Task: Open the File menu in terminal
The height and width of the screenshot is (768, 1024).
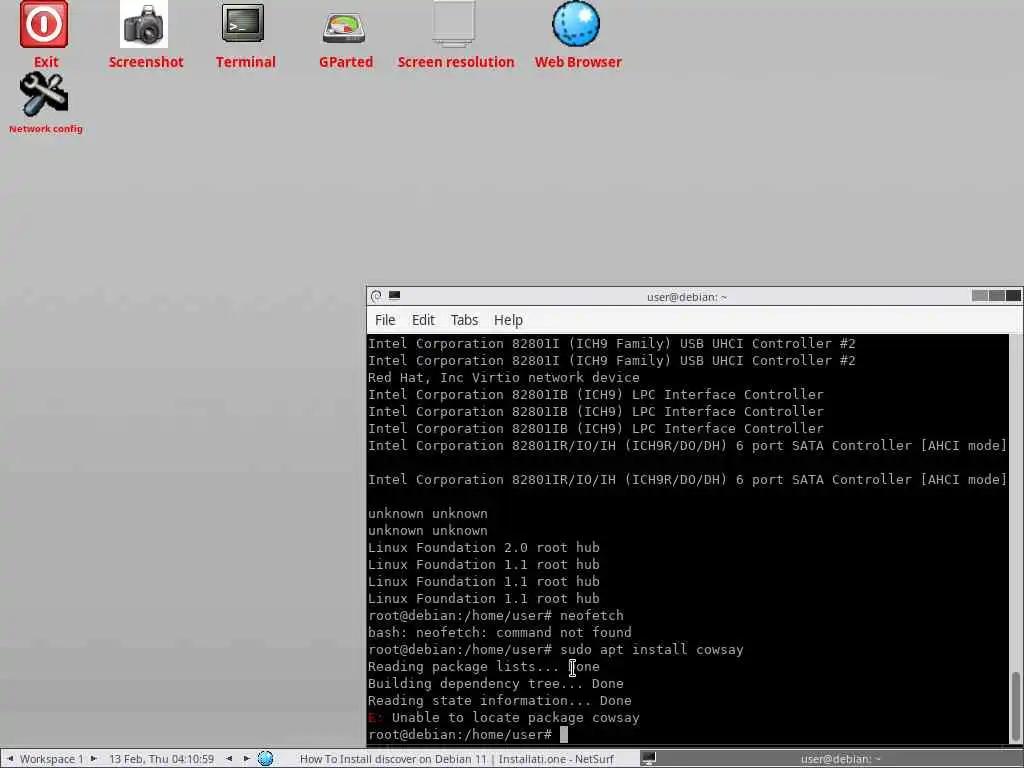Action: coord(385,320)
